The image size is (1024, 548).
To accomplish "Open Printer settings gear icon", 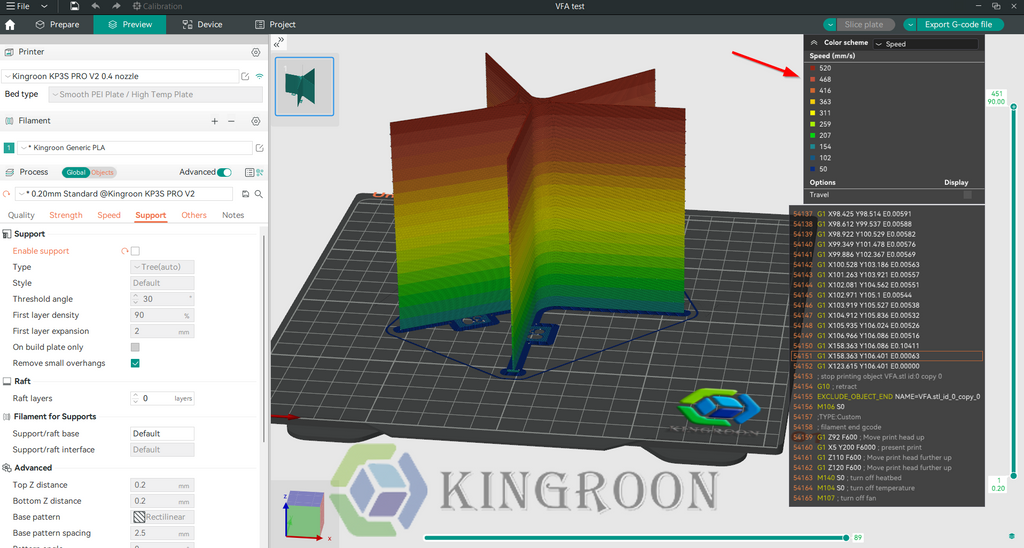I will tap(256, 52).
